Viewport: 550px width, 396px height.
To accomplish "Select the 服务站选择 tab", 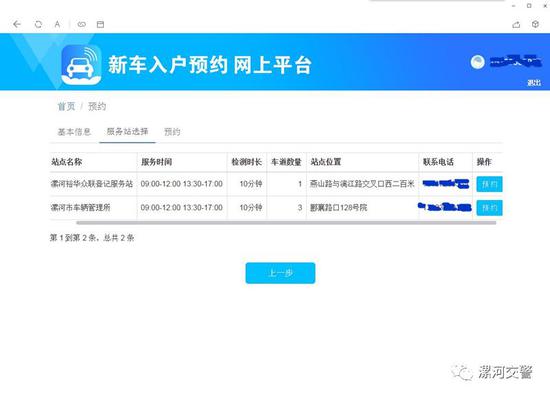I will (127, 132).
